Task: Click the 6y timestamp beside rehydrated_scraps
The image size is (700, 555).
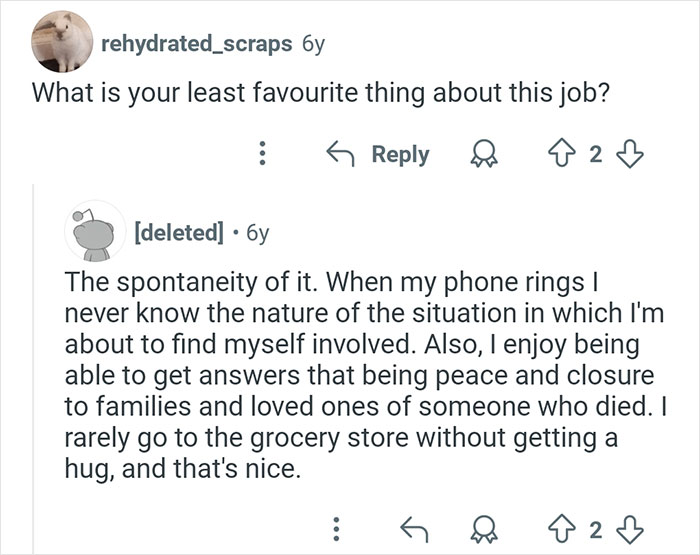Action: (x=312, y=44)
